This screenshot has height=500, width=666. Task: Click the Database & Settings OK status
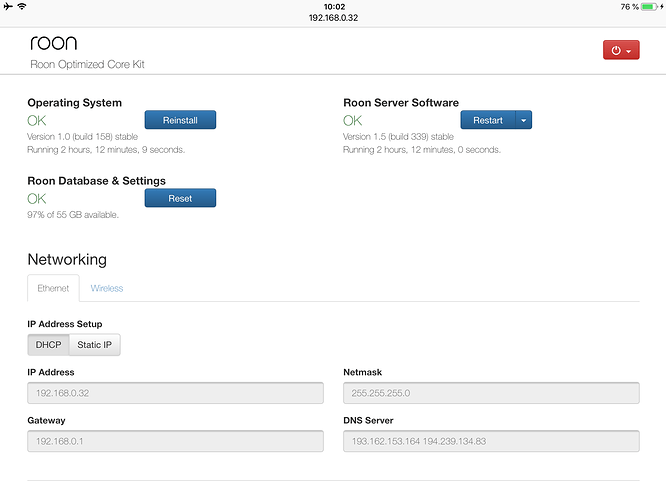coord(37,199)
